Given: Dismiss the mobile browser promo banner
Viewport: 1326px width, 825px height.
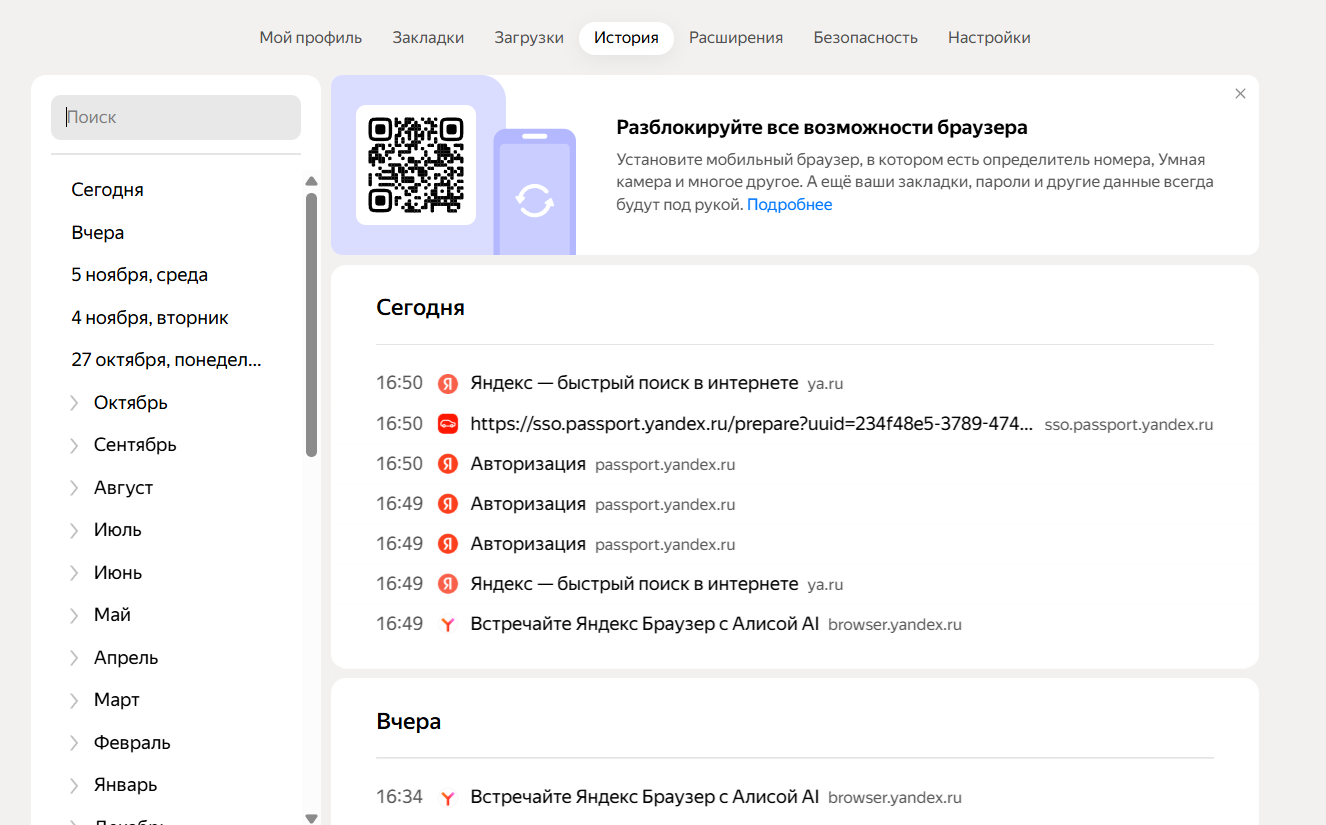Looking at the screenshot, I should [1240, 93].
